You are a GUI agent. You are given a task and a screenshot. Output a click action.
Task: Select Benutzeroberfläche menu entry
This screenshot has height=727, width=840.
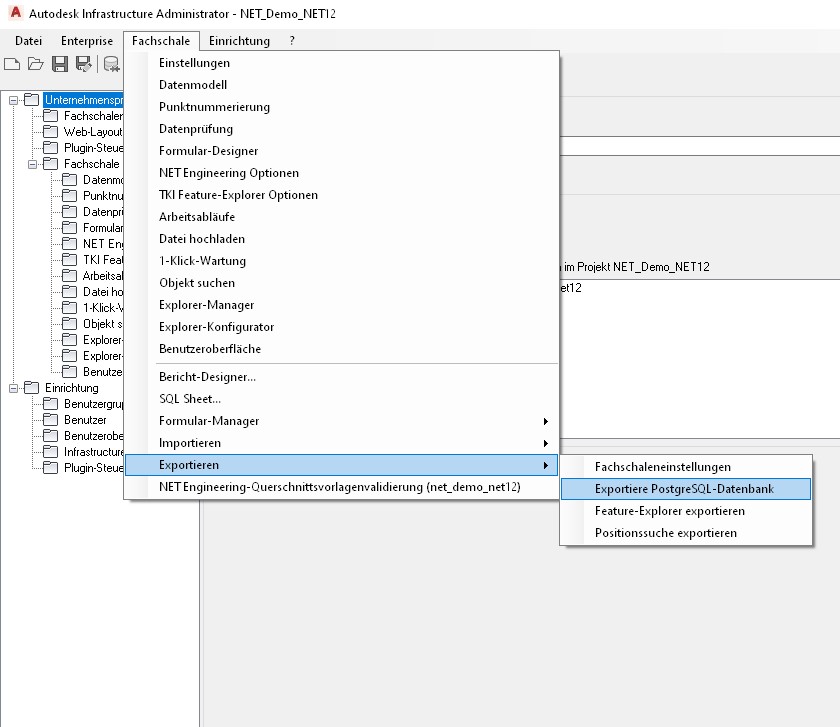(342, 349)
